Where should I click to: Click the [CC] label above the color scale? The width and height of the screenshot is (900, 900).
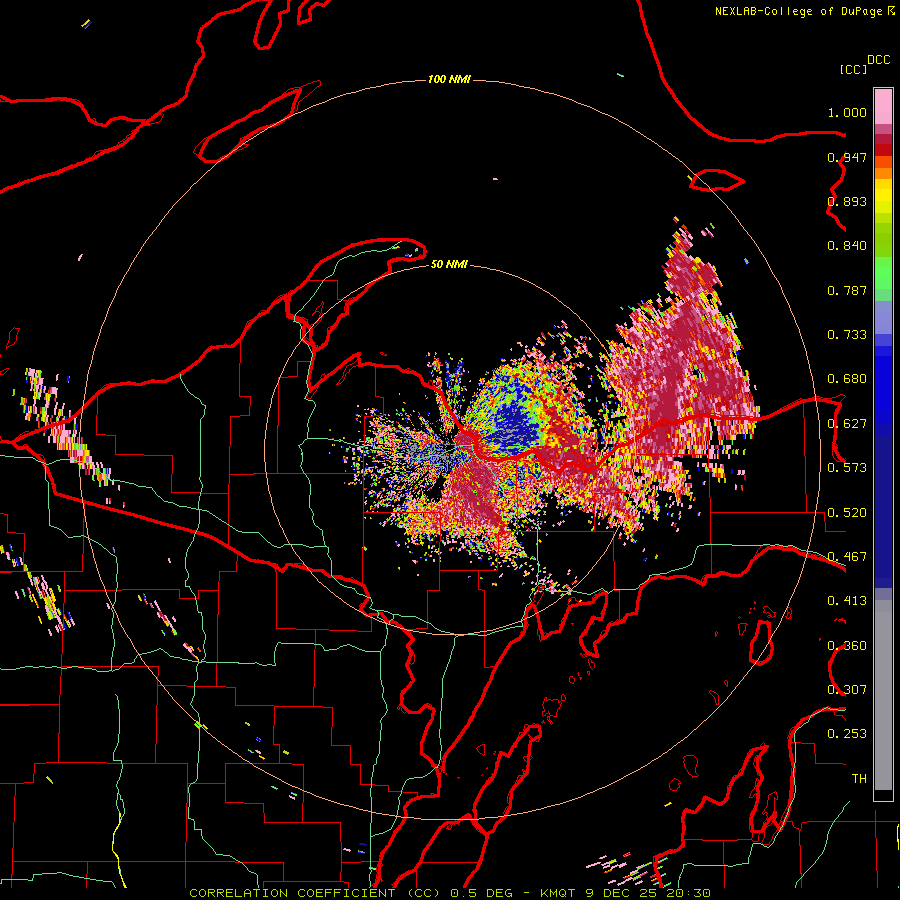853,69
